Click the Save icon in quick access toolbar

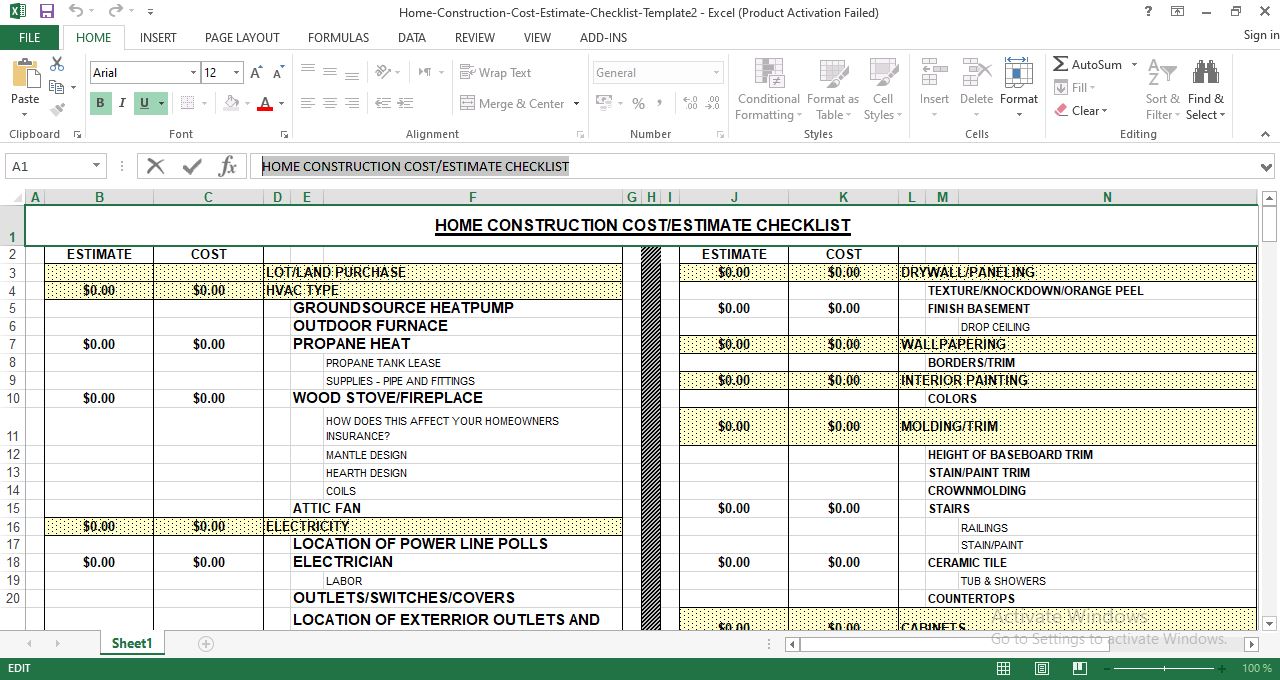[46, 12]
